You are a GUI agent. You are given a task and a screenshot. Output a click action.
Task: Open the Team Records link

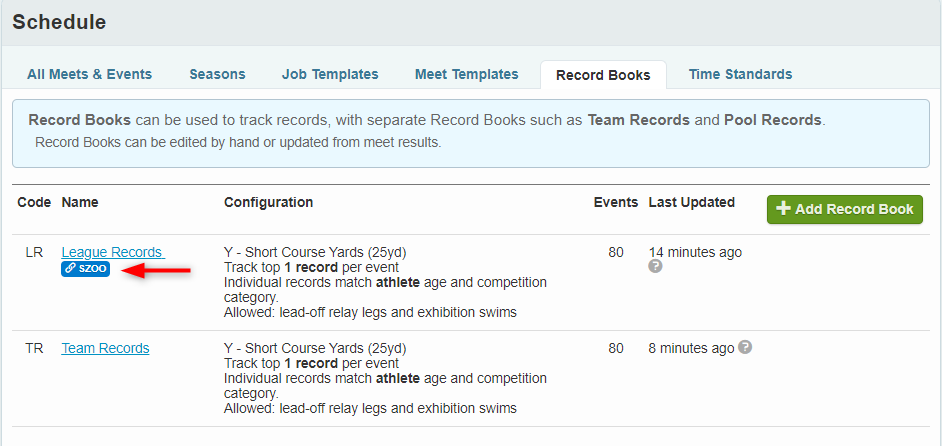pyautogui.click(x=105, y=348)
